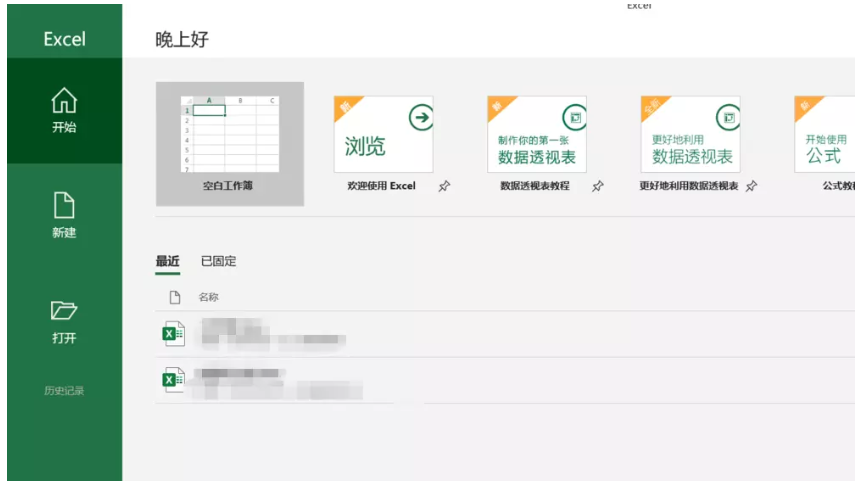Open the 浏览 welcome template thumbnail
This screenshot has height=481, width=868.
(x=383, y=134)
